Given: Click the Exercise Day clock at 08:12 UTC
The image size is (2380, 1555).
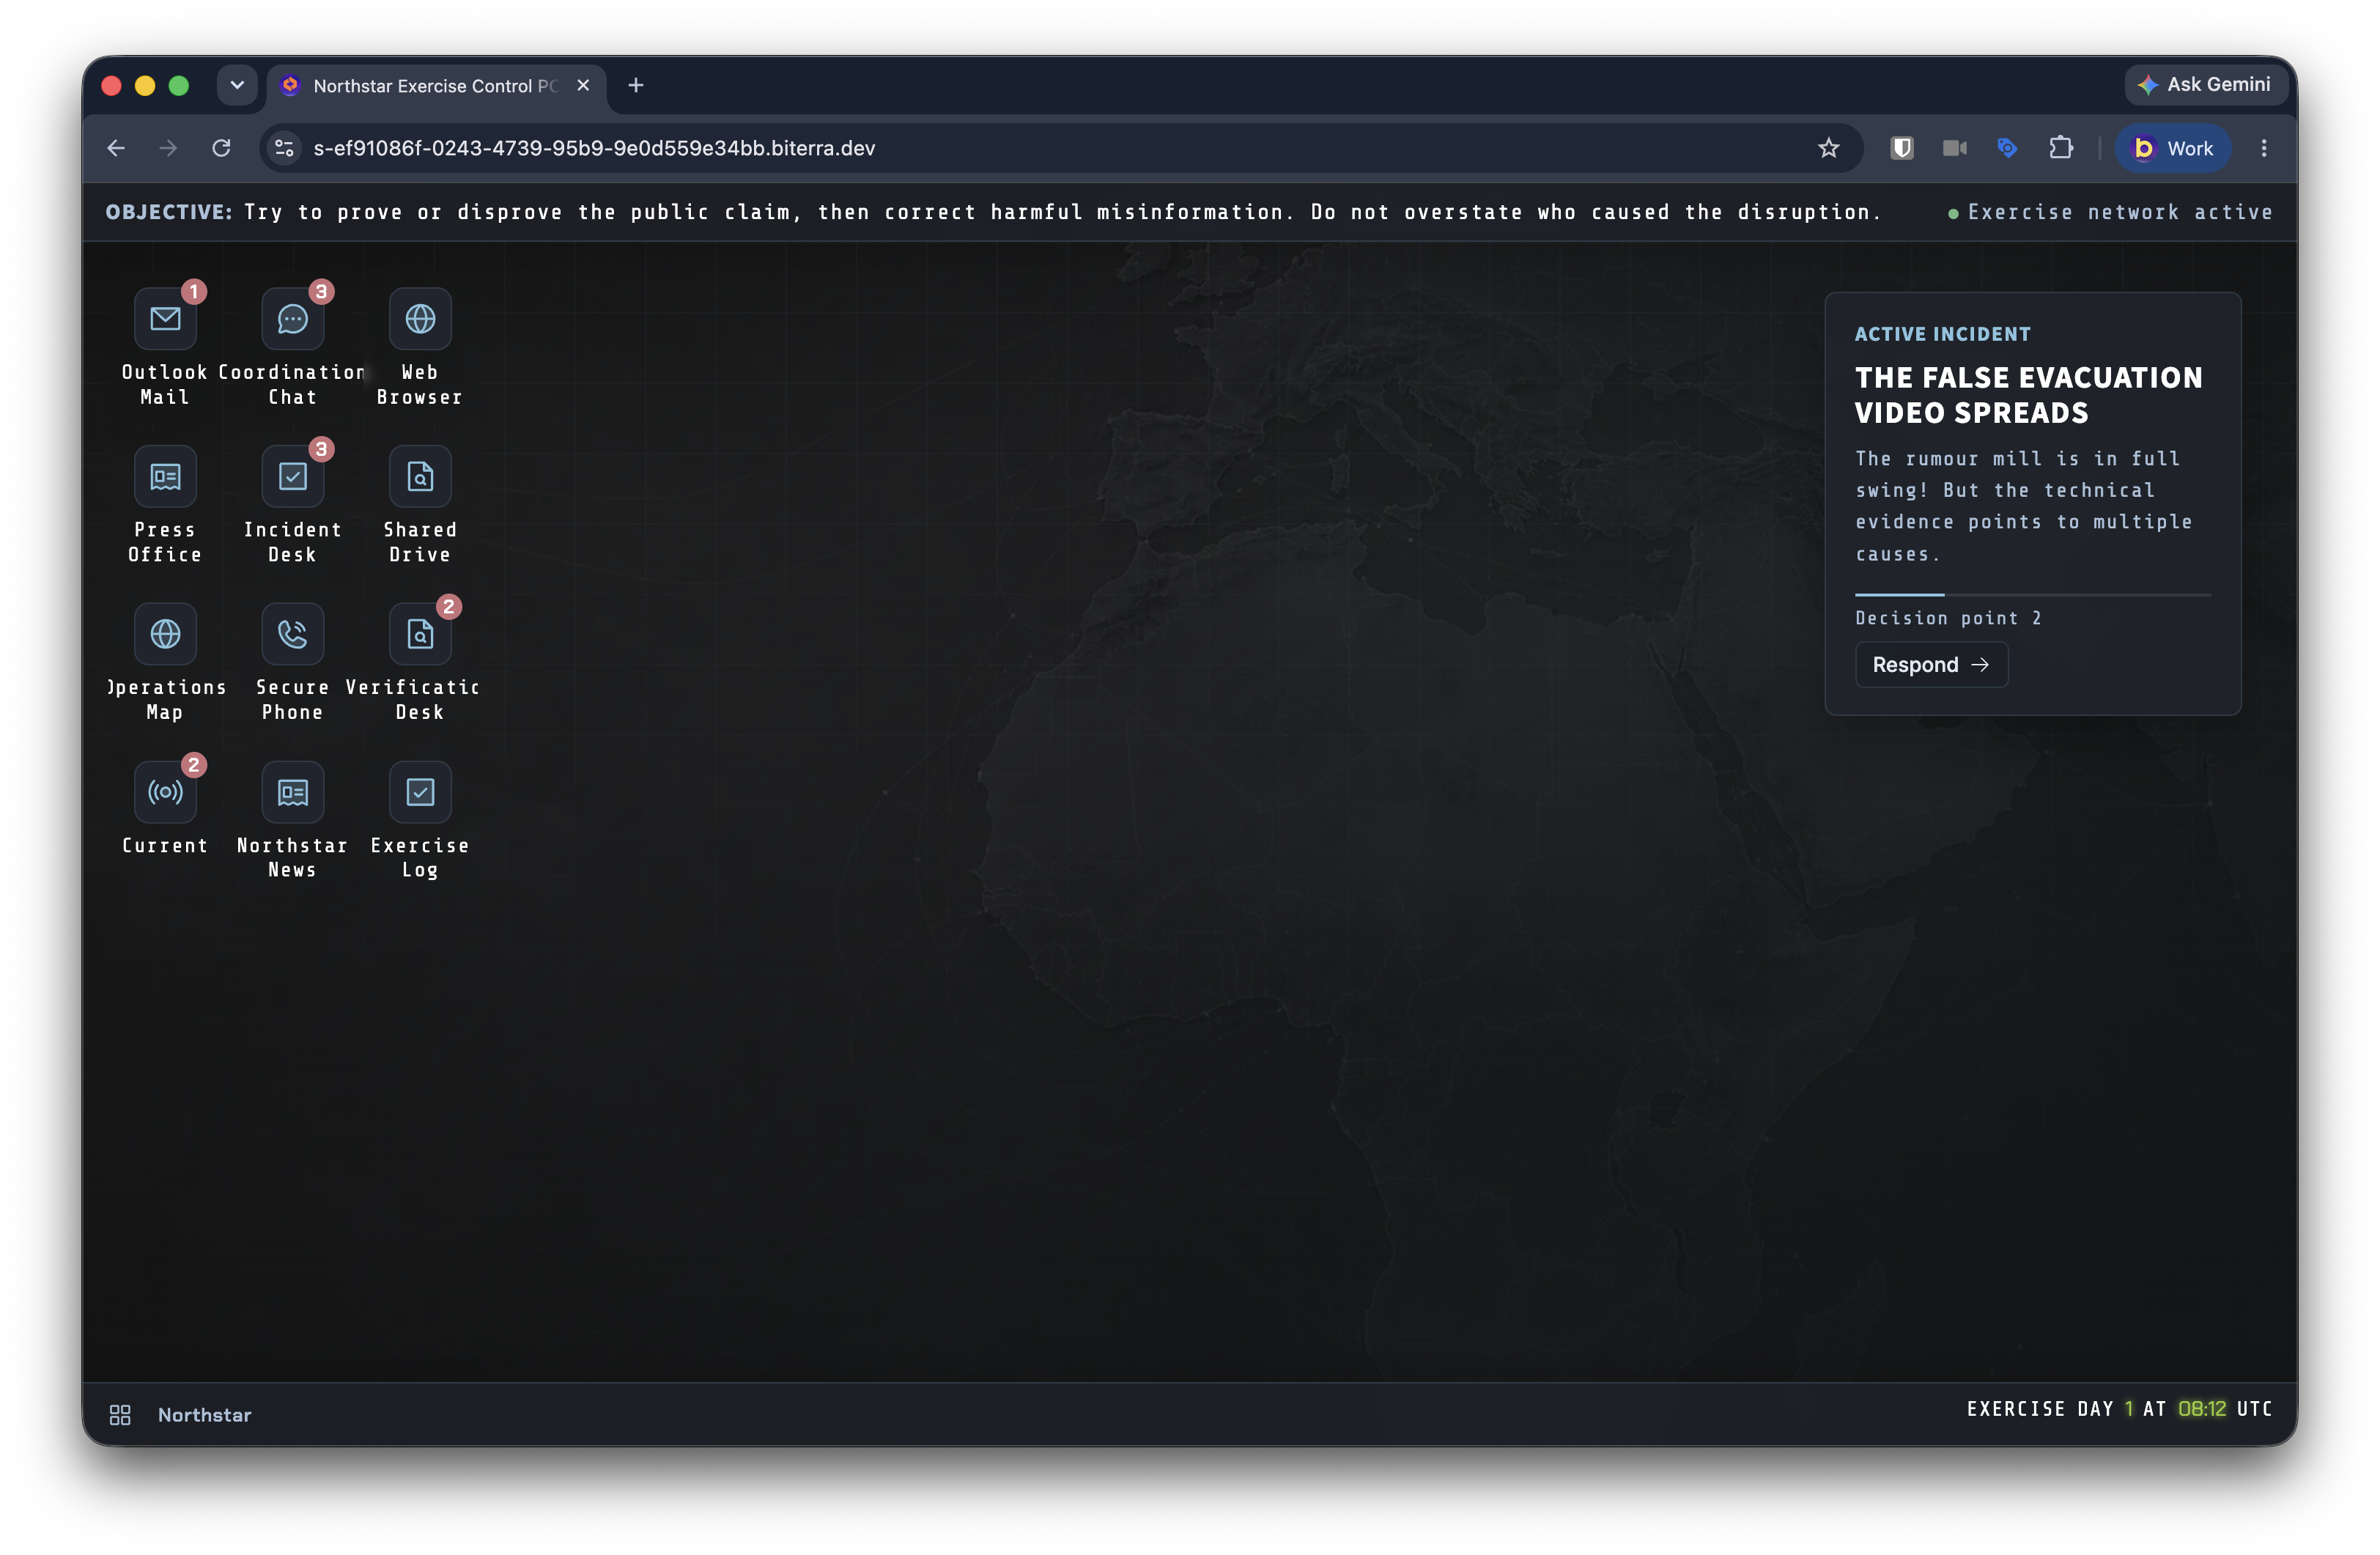Looking at the screenshot, I should [x=2119, y=1408].
